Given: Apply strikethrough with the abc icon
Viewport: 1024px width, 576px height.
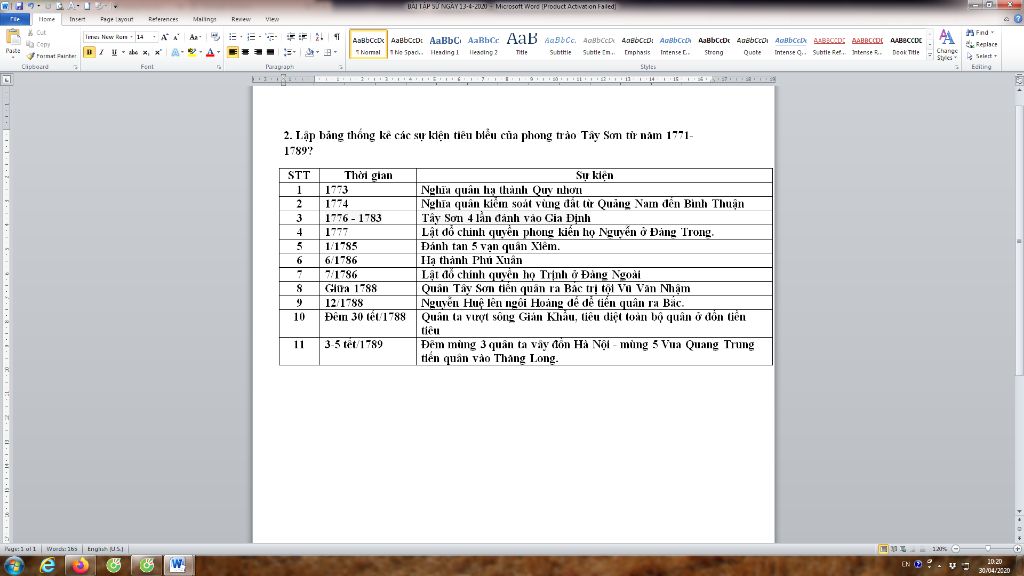Looking at the screenshot, I should tap(133, 52).
